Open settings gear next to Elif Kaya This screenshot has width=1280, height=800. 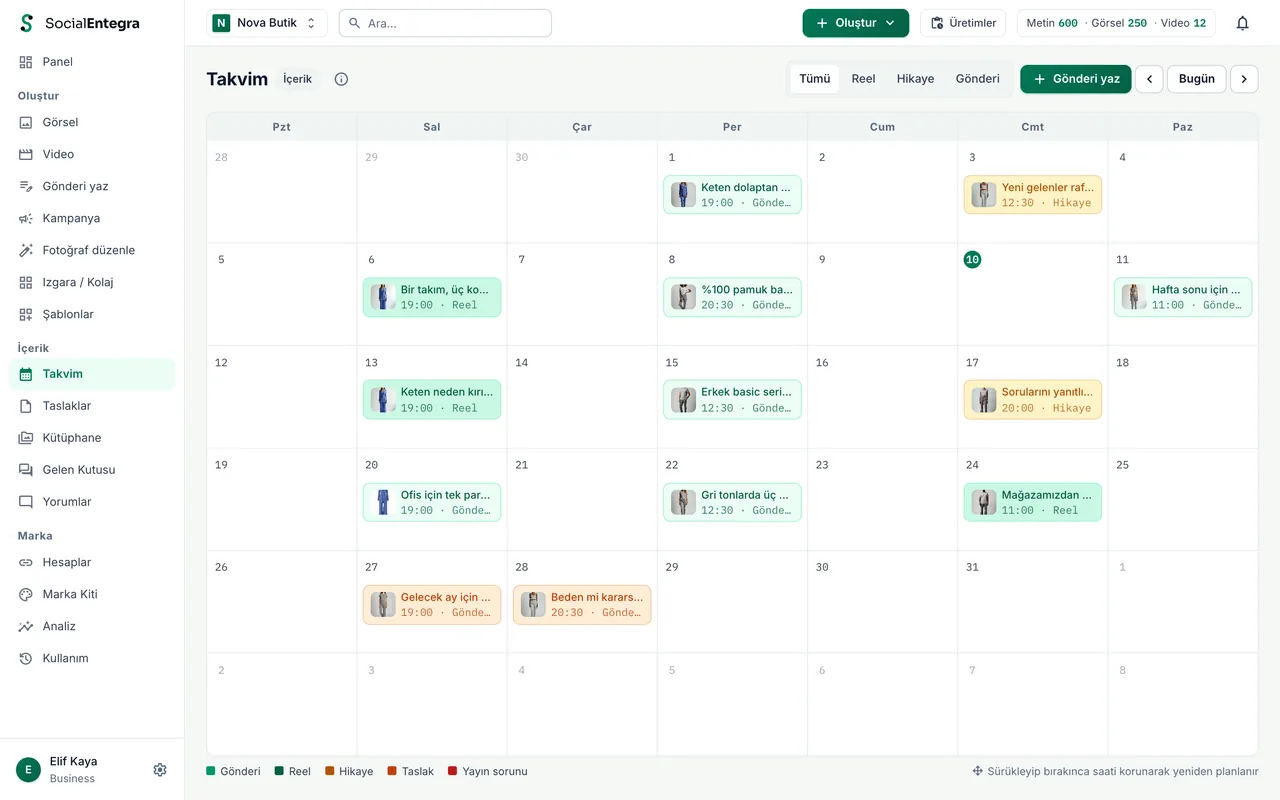pos(160,770)
